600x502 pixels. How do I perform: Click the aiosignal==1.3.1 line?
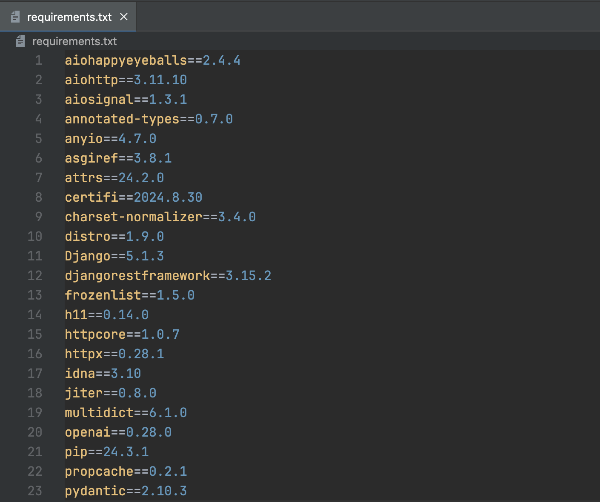tap(126, 99)
